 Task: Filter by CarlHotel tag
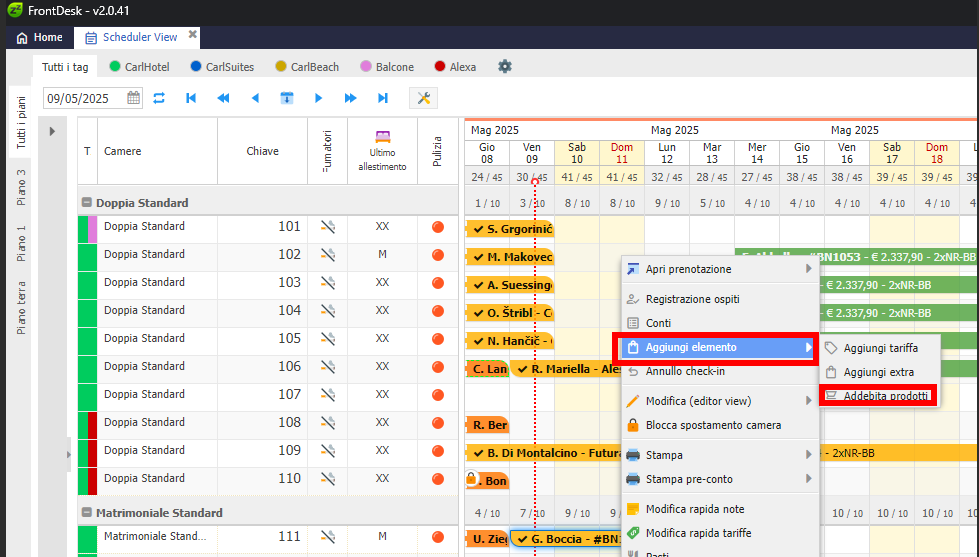point(139,67)
